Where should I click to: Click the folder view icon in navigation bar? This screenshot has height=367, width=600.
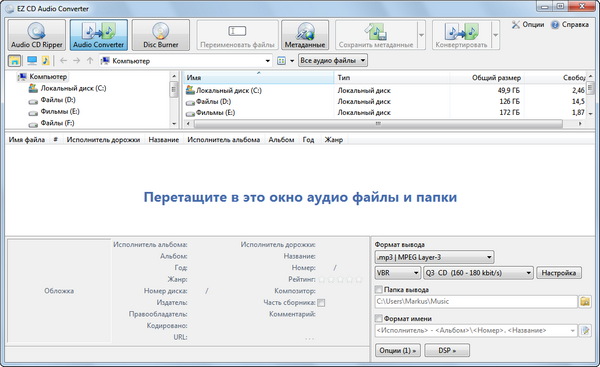pos(15,60)
